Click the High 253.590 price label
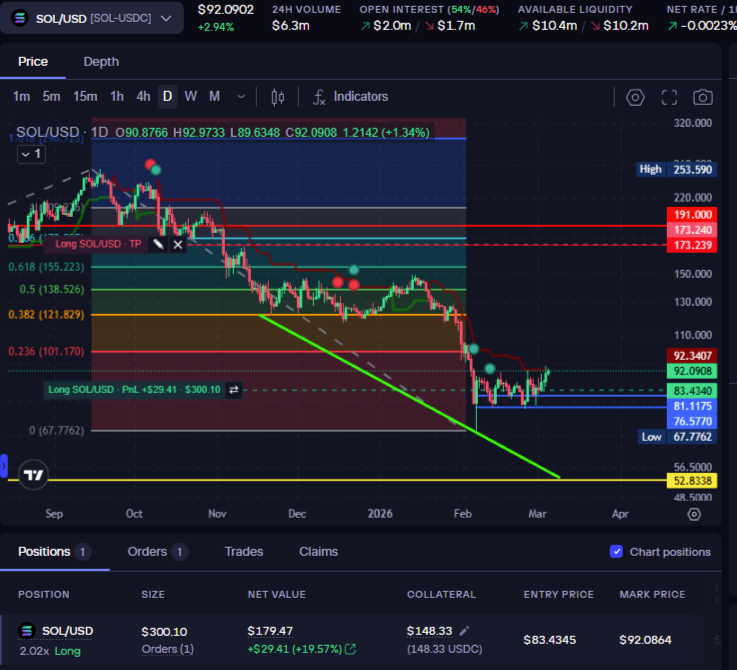The width and height of the screenshot is (737, 670). click(677, 169)
